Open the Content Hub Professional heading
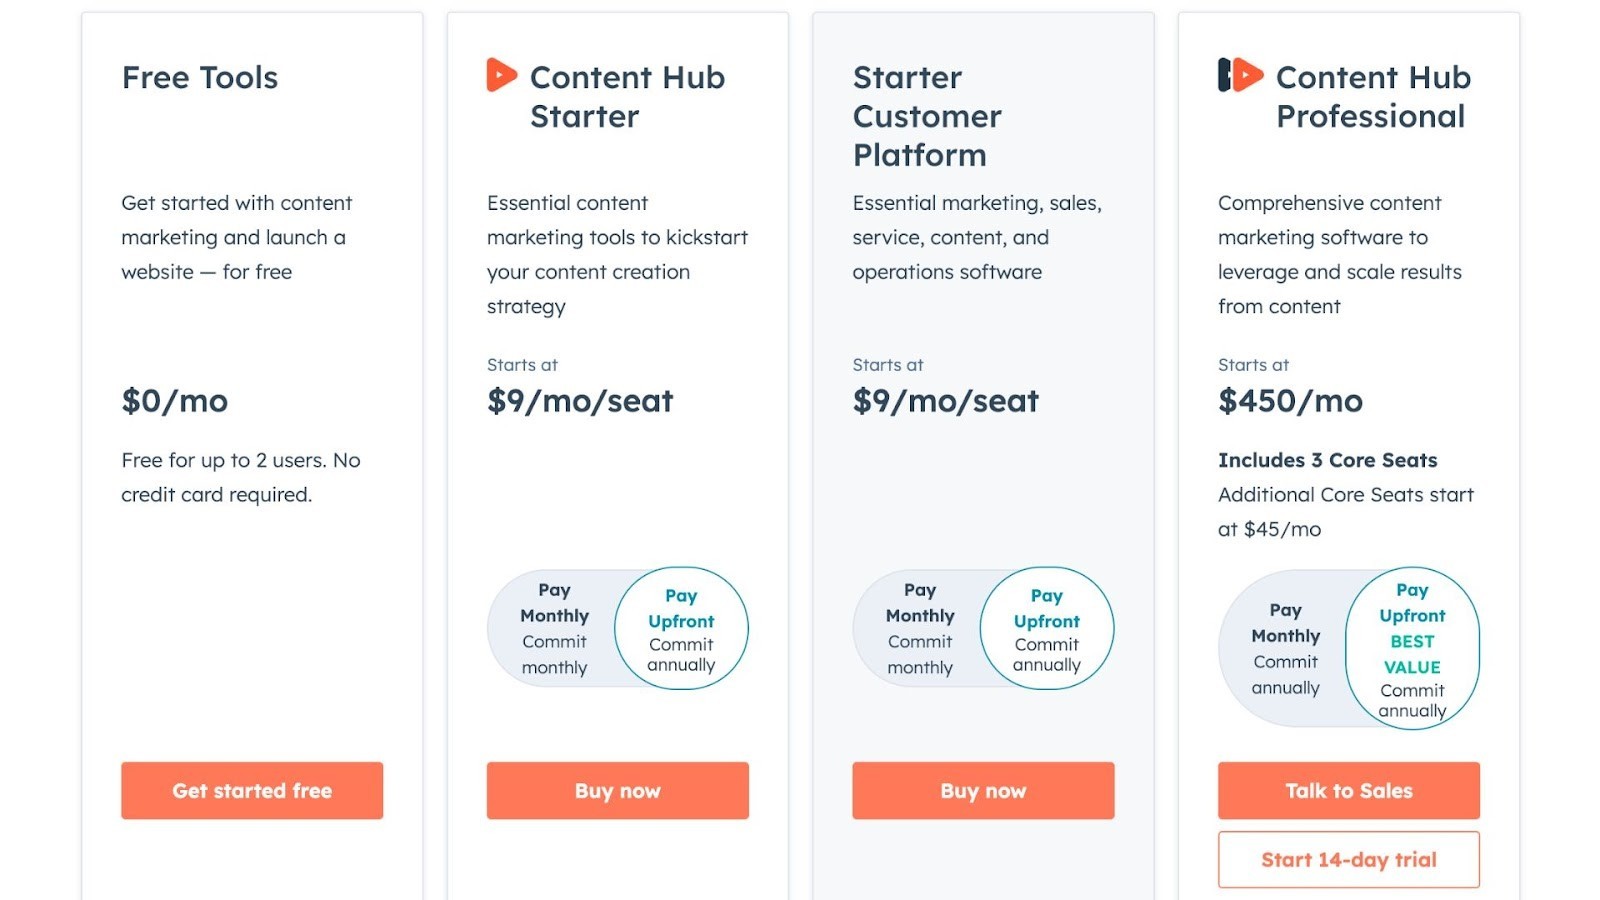The image size is (1600, 900). 1372,96
